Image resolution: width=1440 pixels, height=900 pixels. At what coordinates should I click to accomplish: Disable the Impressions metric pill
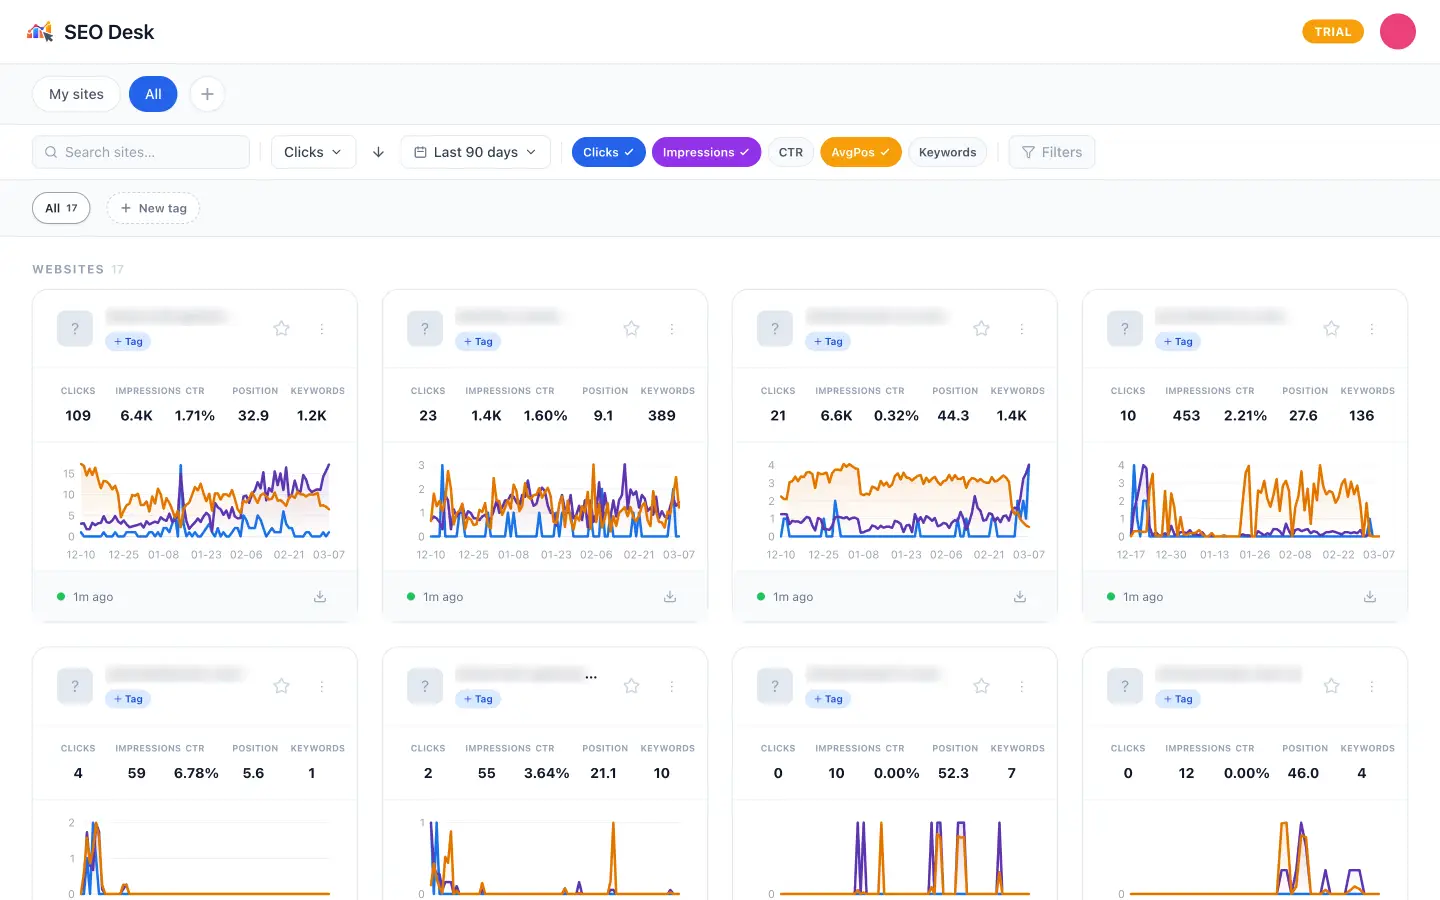click(706, 151)
